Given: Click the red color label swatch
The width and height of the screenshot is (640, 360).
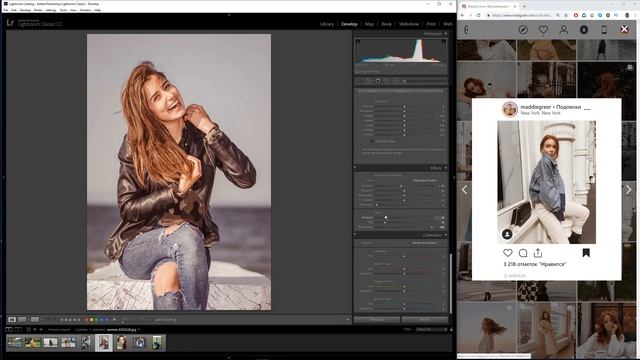Looking at the screenshot, I should tap(87, 320).
